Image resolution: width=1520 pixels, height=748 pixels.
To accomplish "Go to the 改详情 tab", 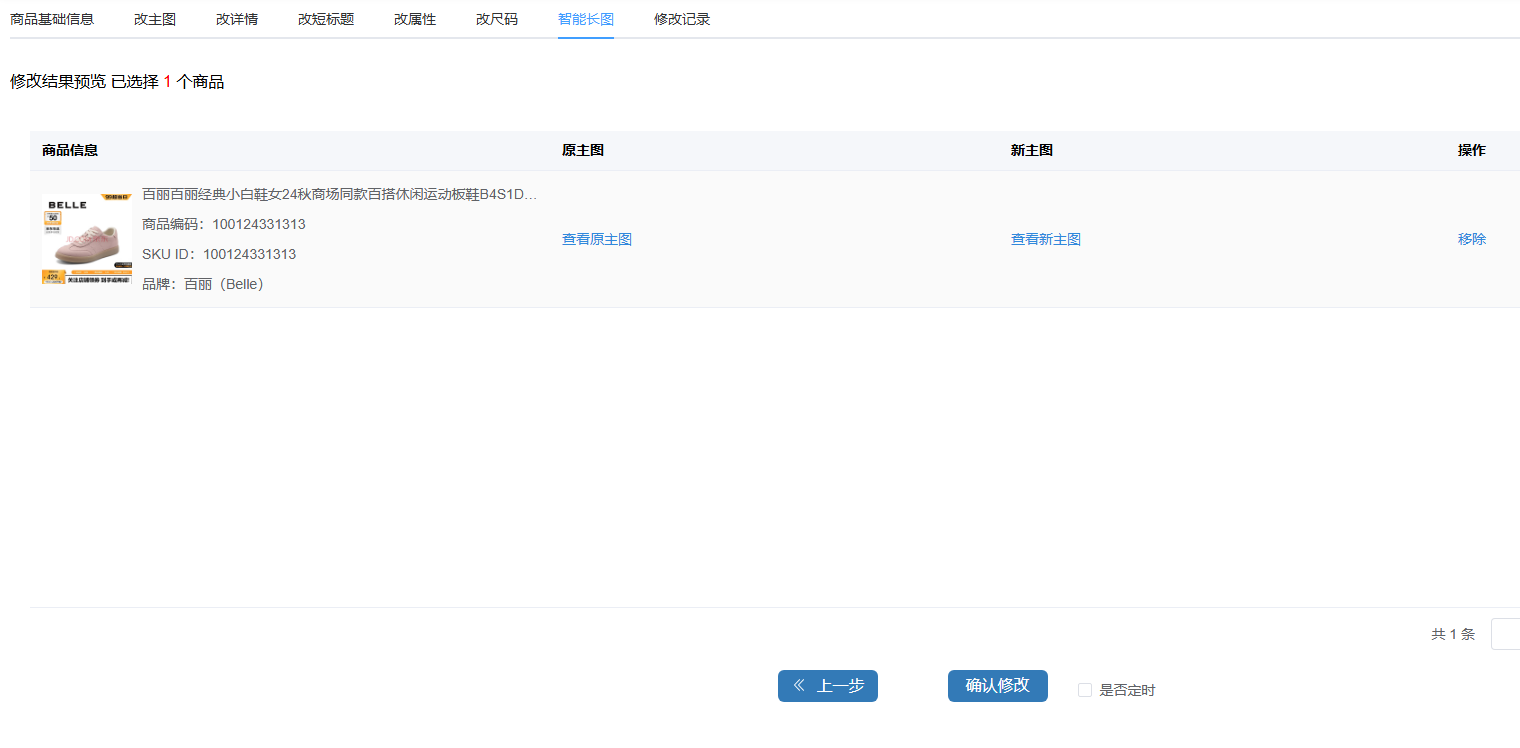I will pyautogui.click(x=237, y=19).
